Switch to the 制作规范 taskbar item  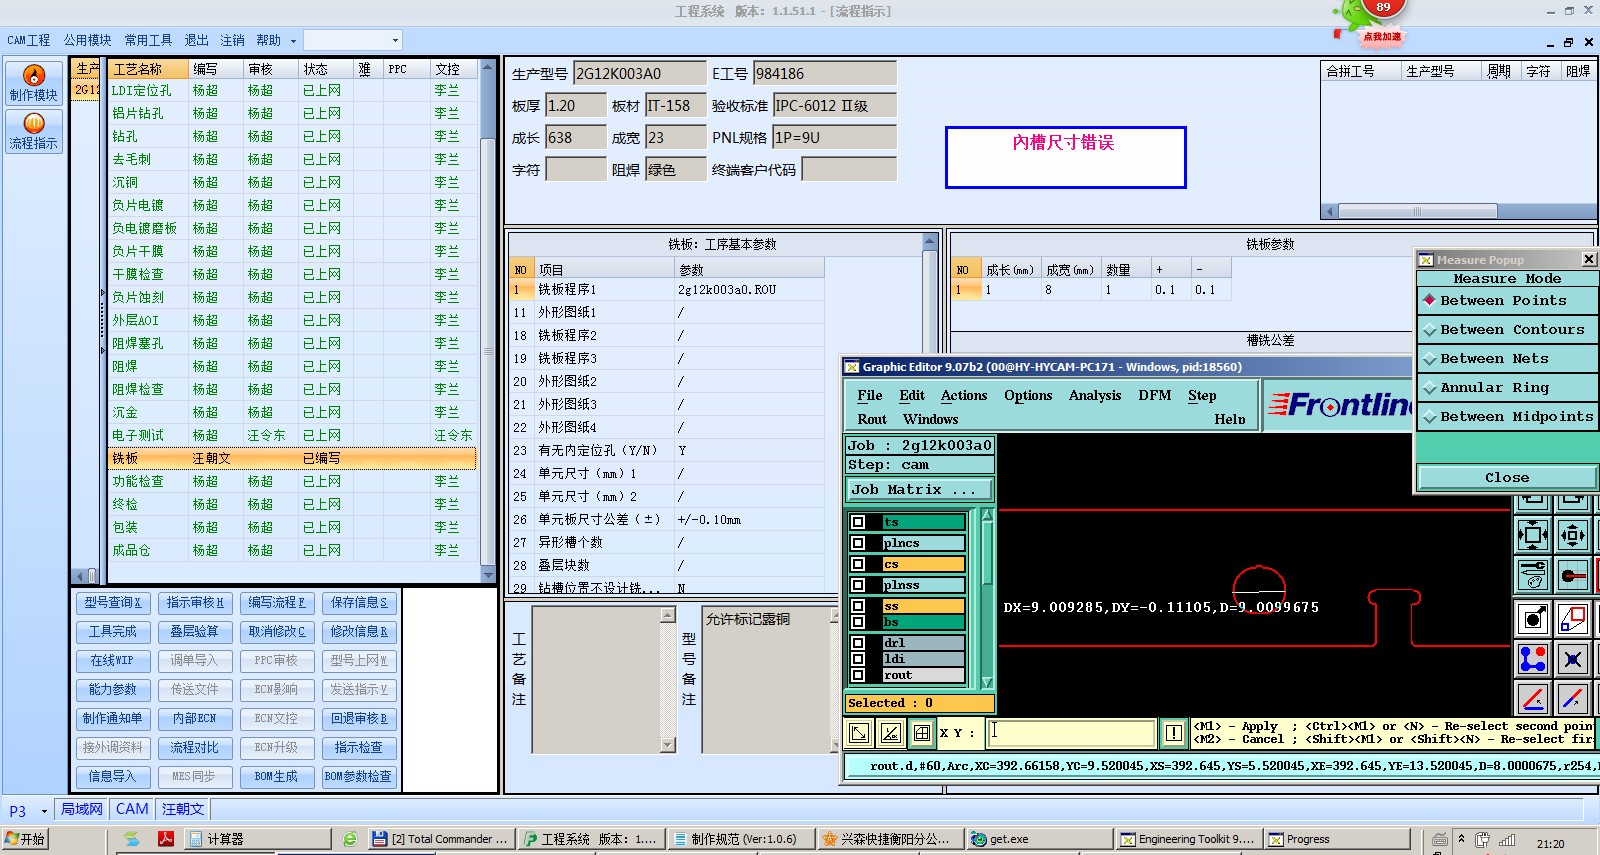click(x=740, y=839)
